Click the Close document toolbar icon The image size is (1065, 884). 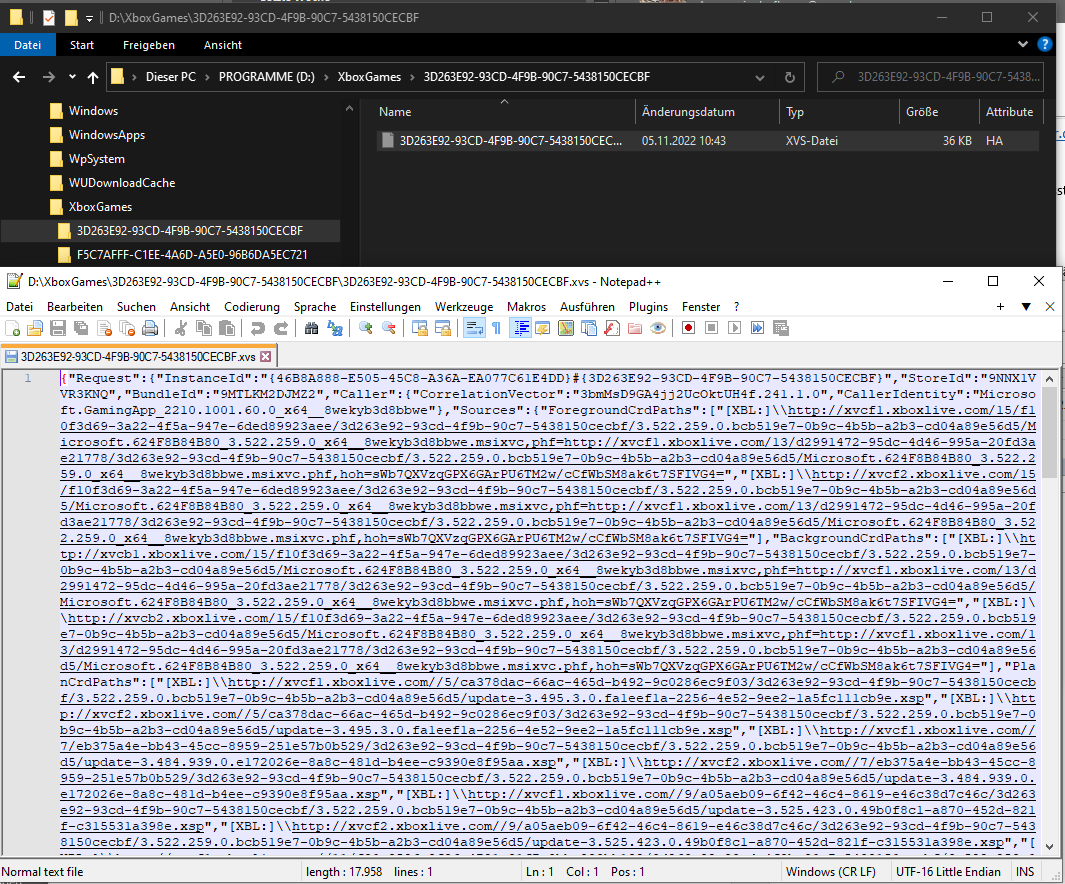[x=104, y=329]
